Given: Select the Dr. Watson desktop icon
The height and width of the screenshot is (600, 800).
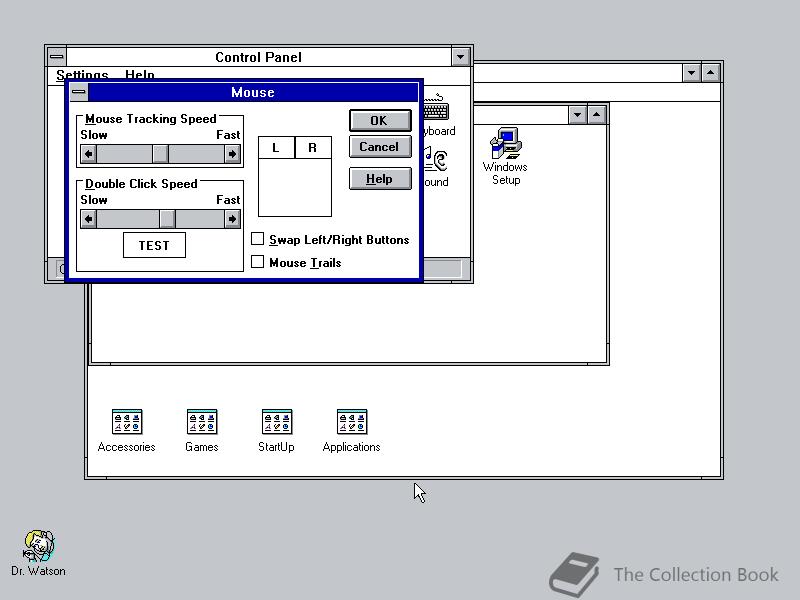Looking at the screenshot, I should (x=38, y=554).
